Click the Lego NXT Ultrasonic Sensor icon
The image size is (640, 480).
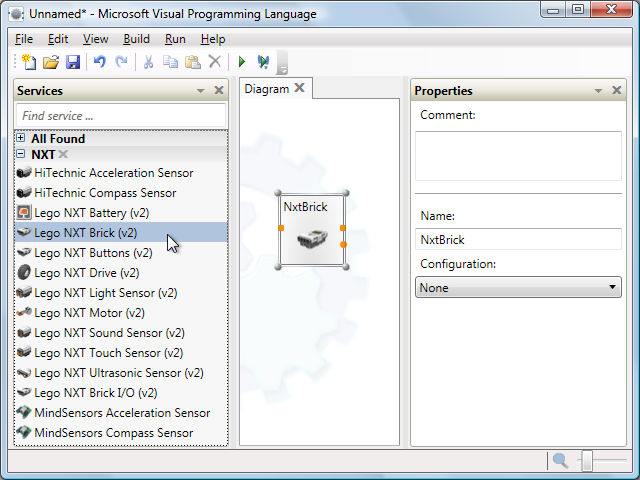24,372
